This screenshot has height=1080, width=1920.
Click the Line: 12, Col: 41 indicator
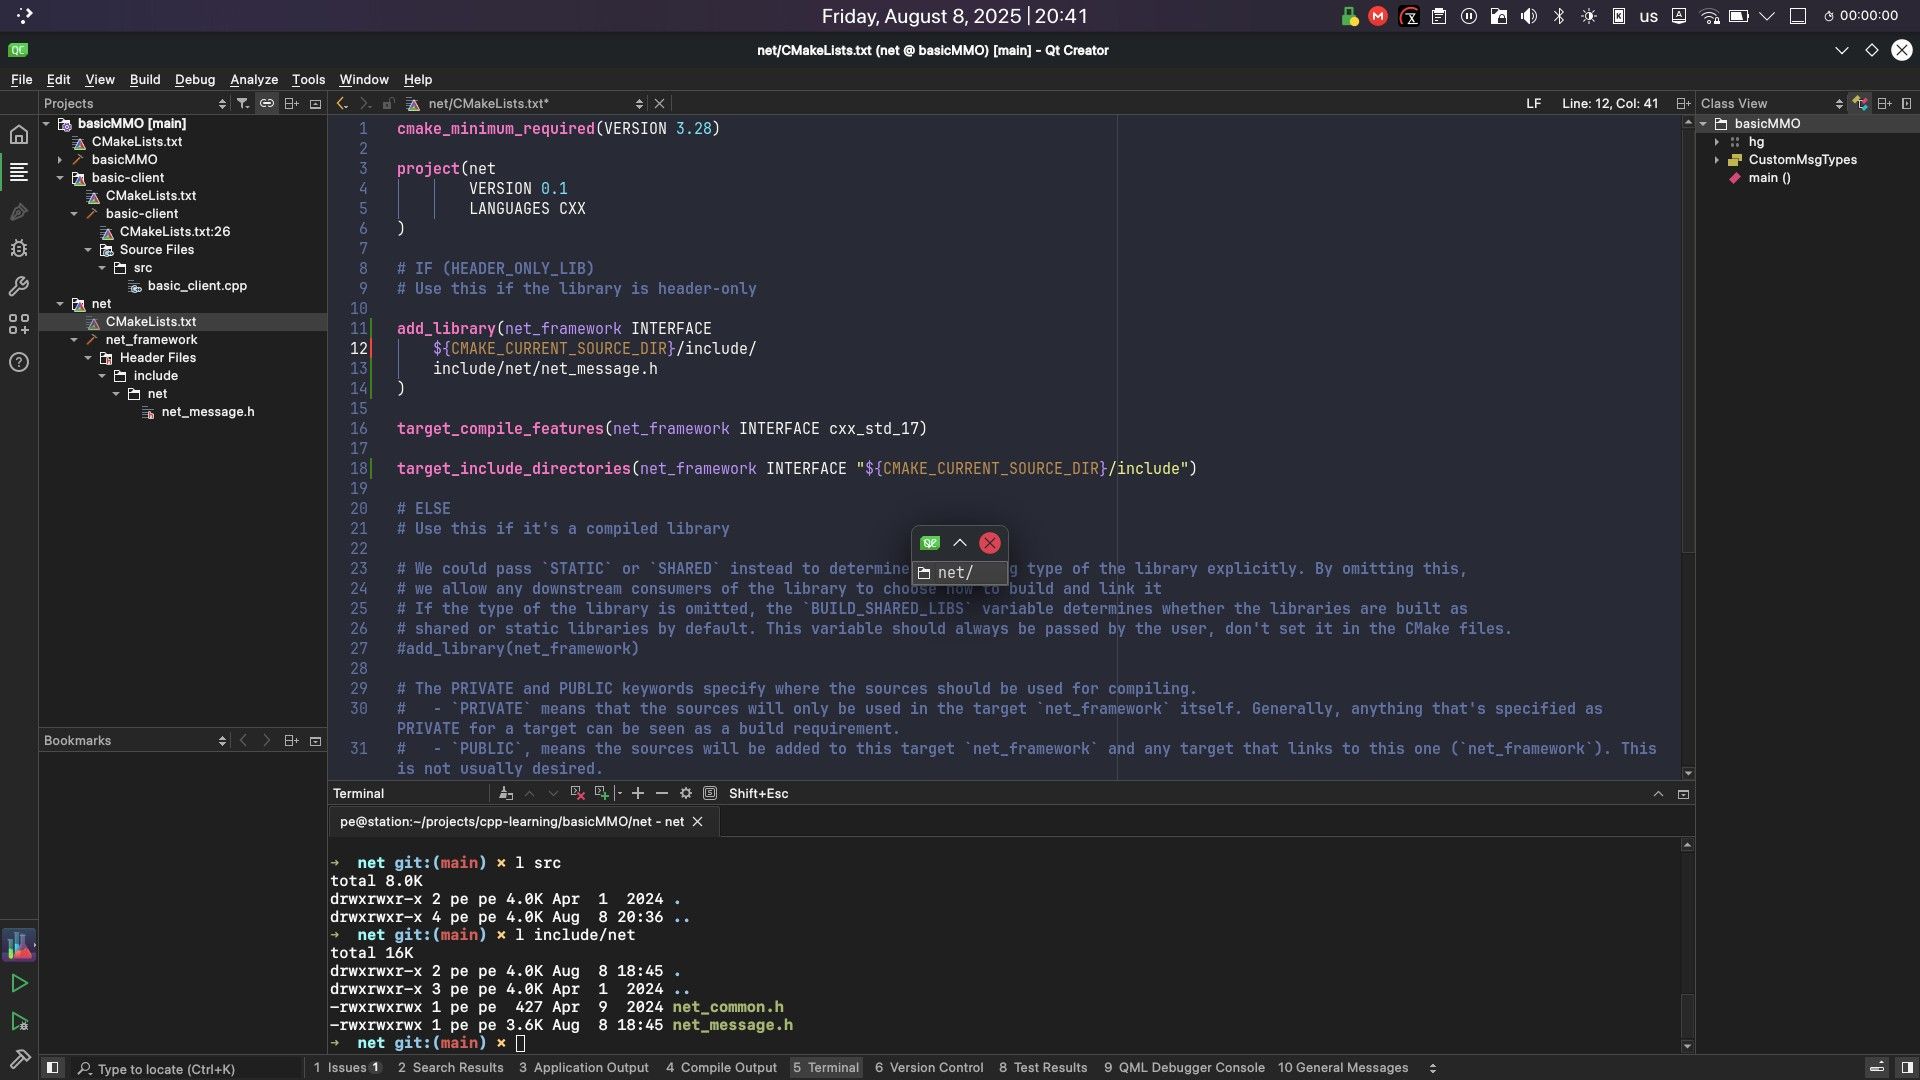coord(1610,104)
